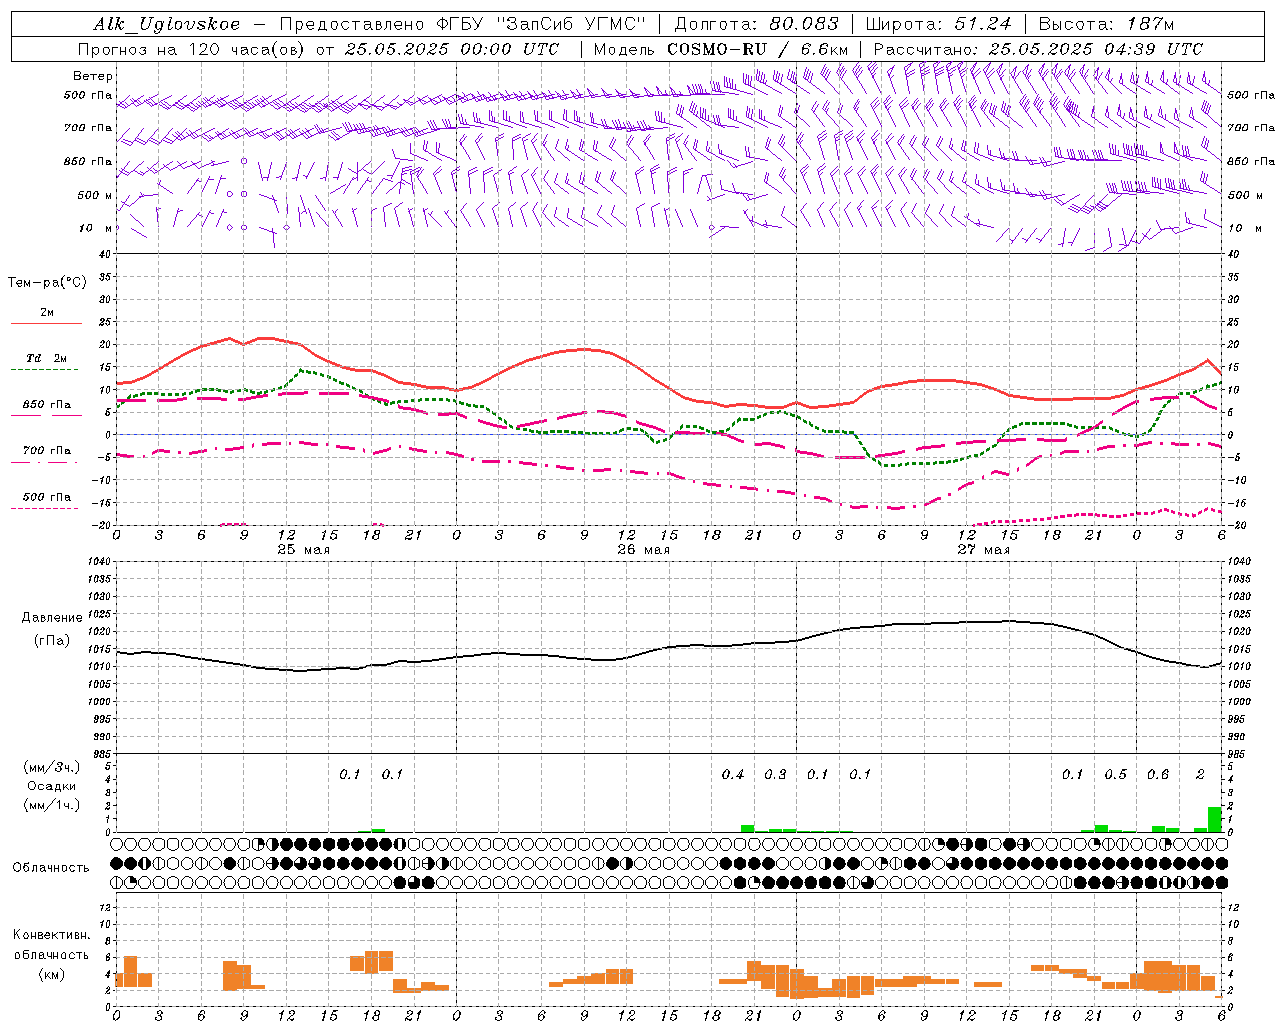This screenshot has width=1280, height=1024.
Task: Select the model label COSMO-RU / 6.6км
Action: point(758,48)
